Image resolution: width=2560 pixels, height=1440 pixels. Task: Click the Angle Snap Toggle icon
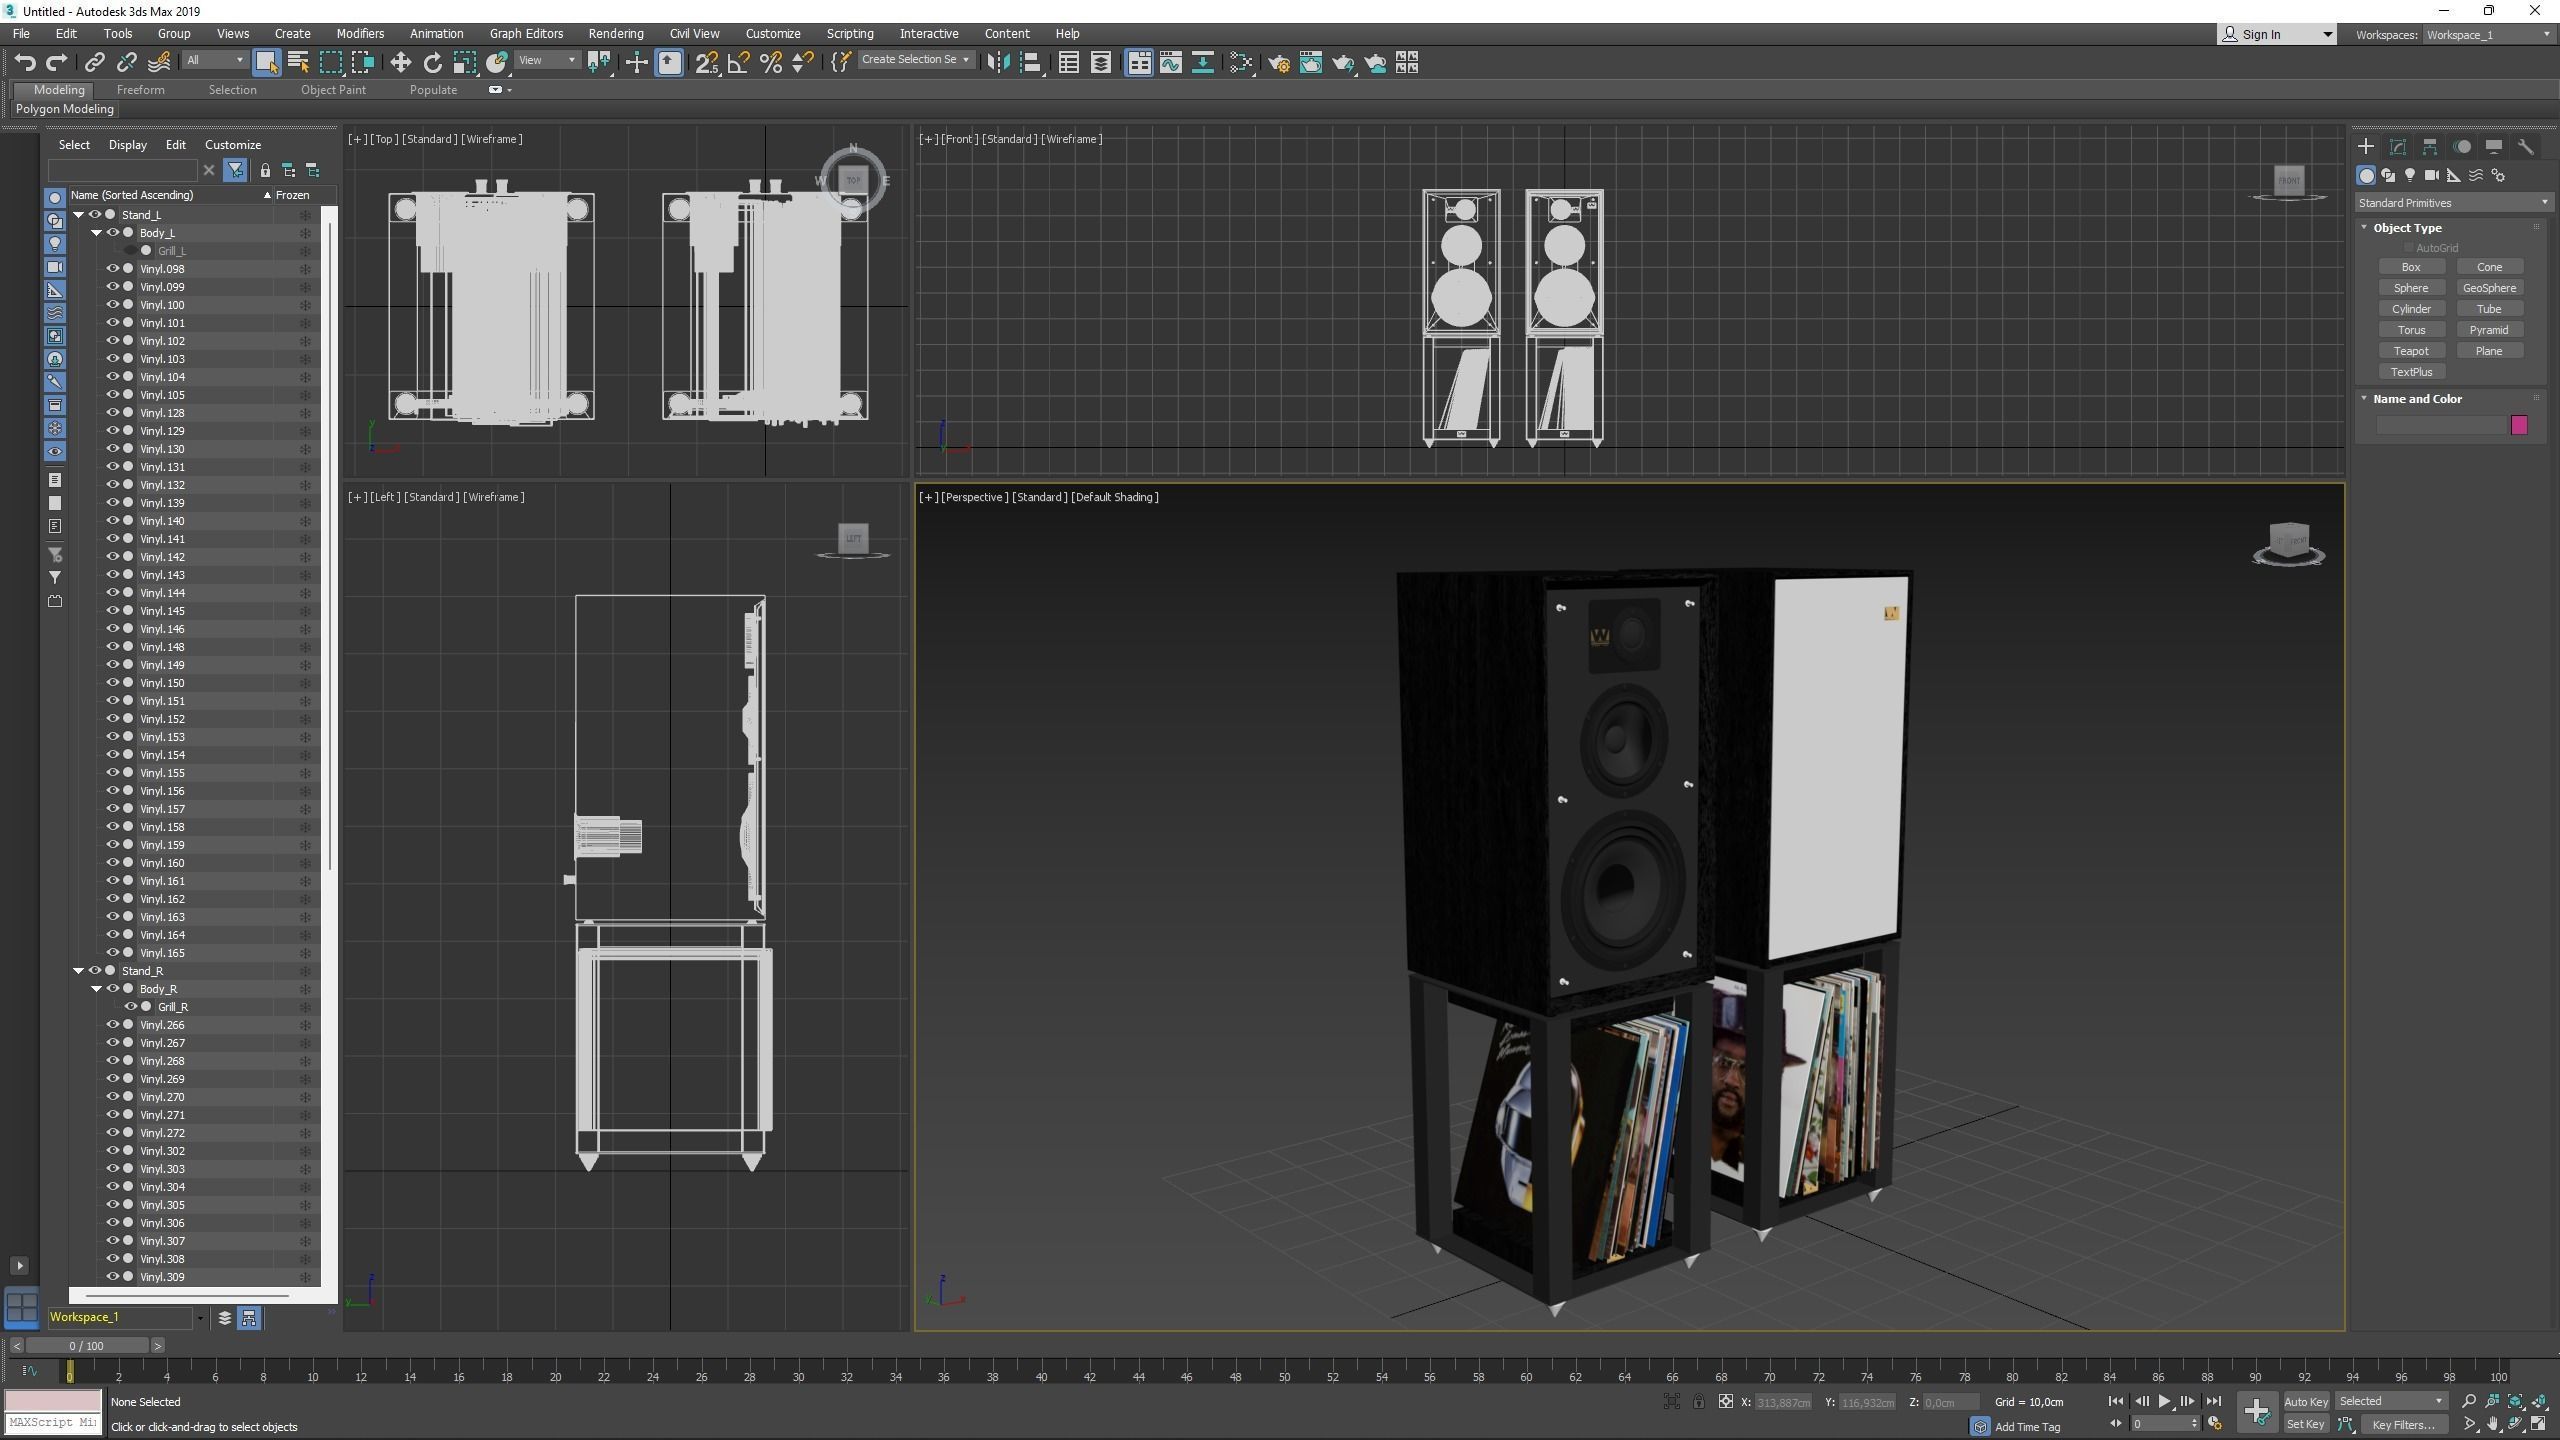tap(738, 63)
